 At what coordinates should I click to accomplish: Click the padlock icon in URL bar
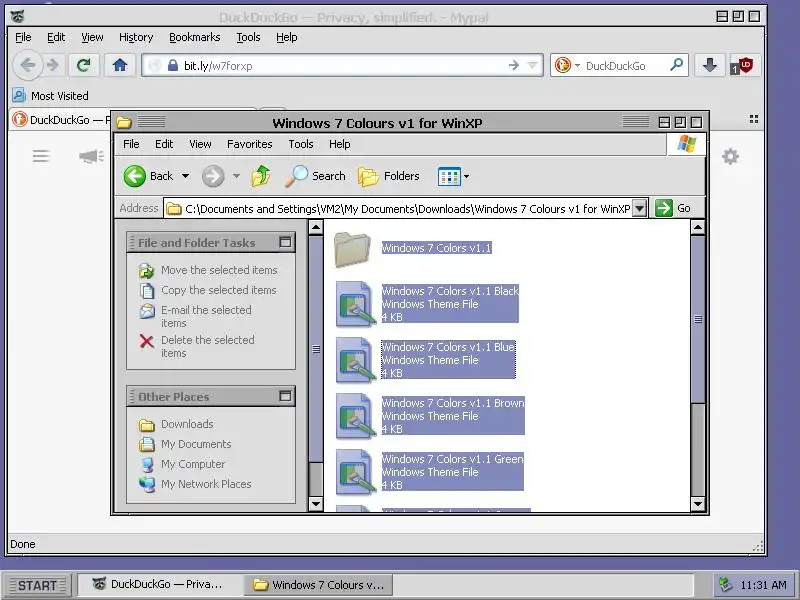(173, 65)
